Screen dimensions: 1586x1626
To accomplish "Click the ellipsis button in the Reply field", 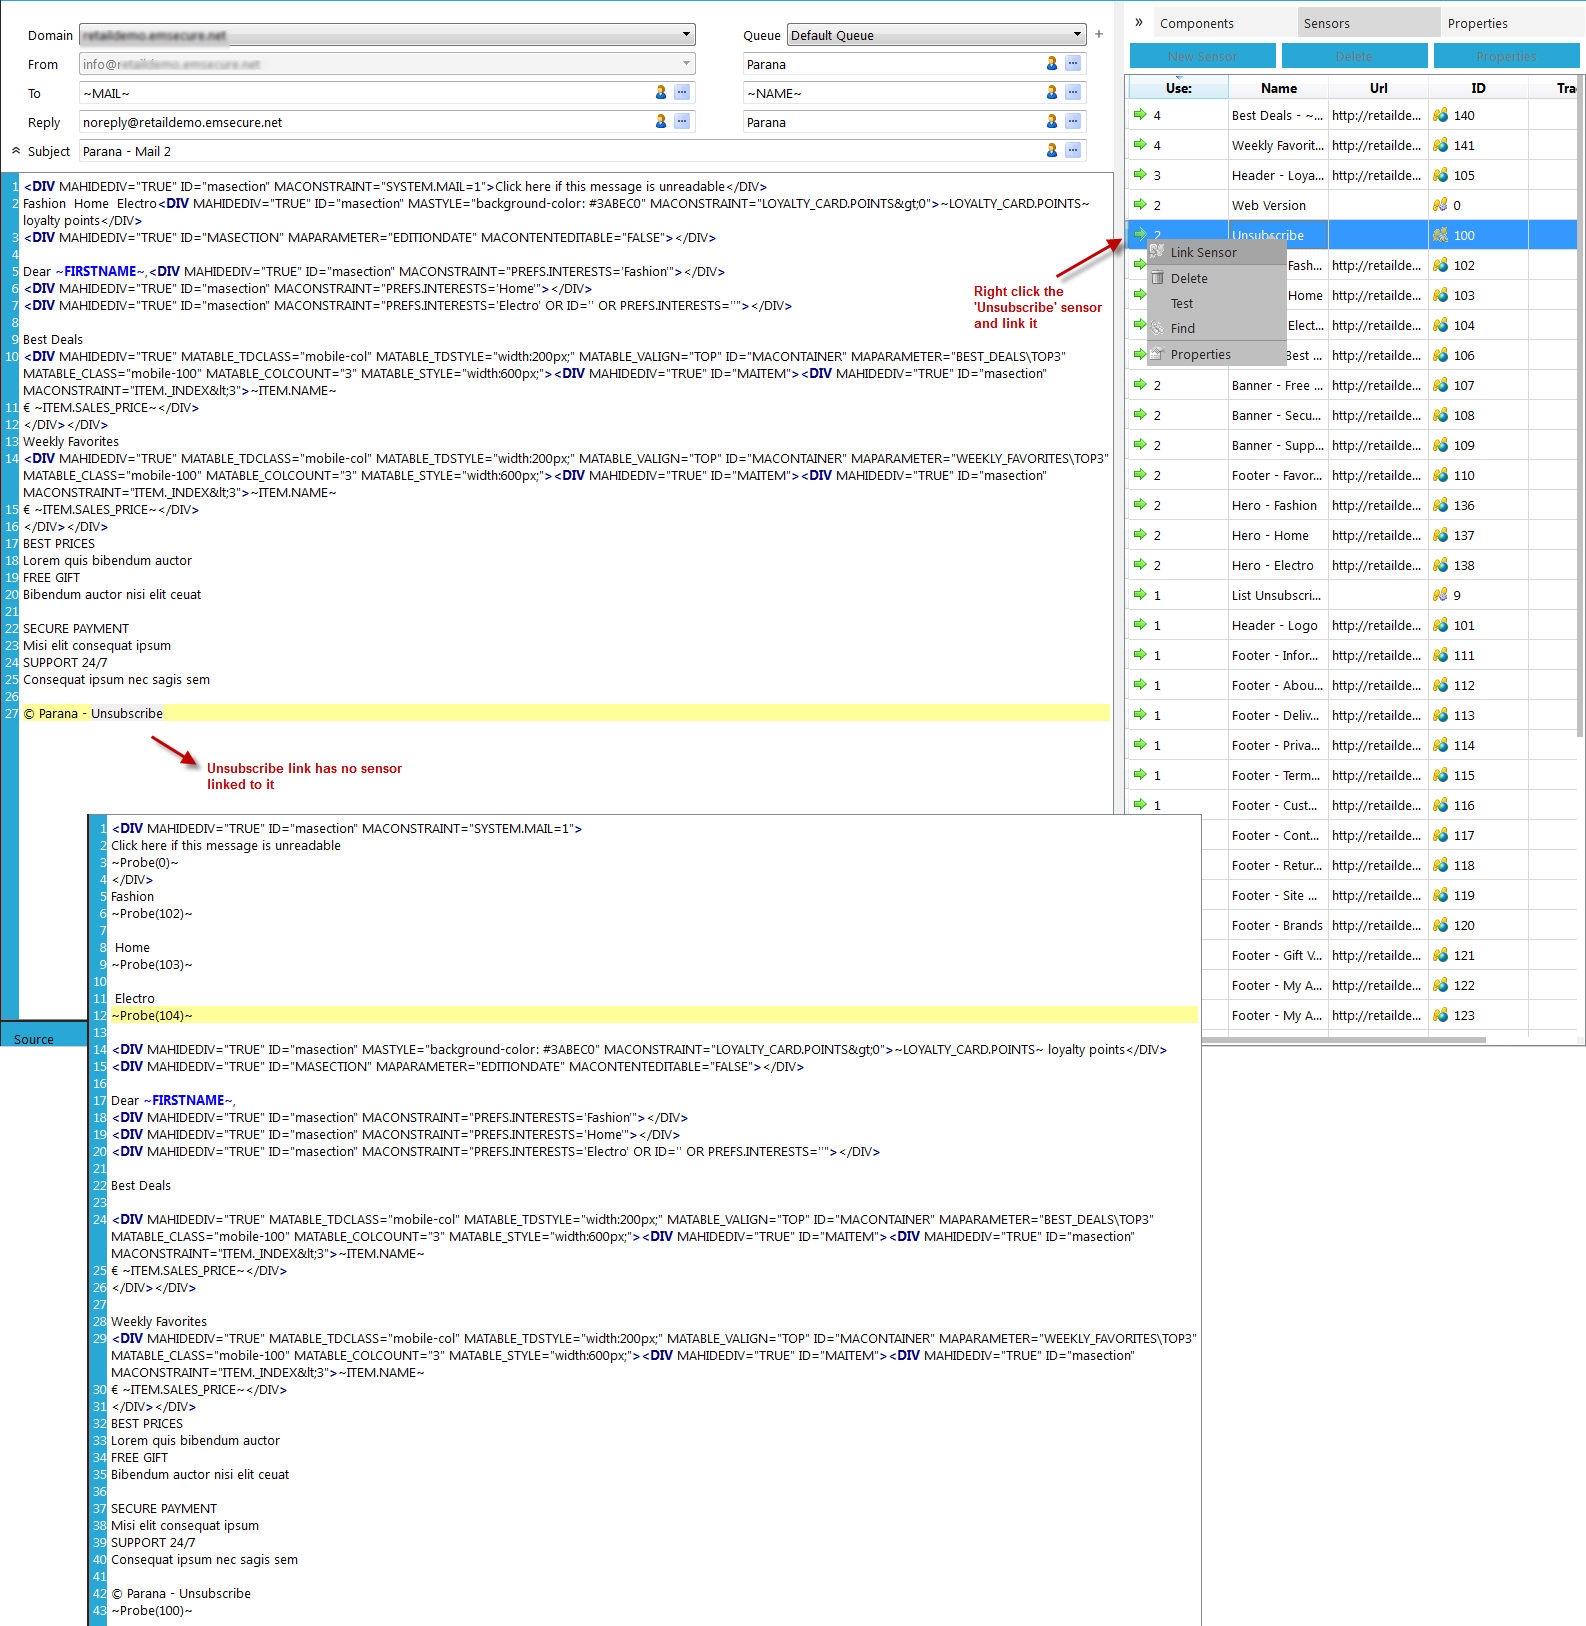I will click(x=681, y=122).
